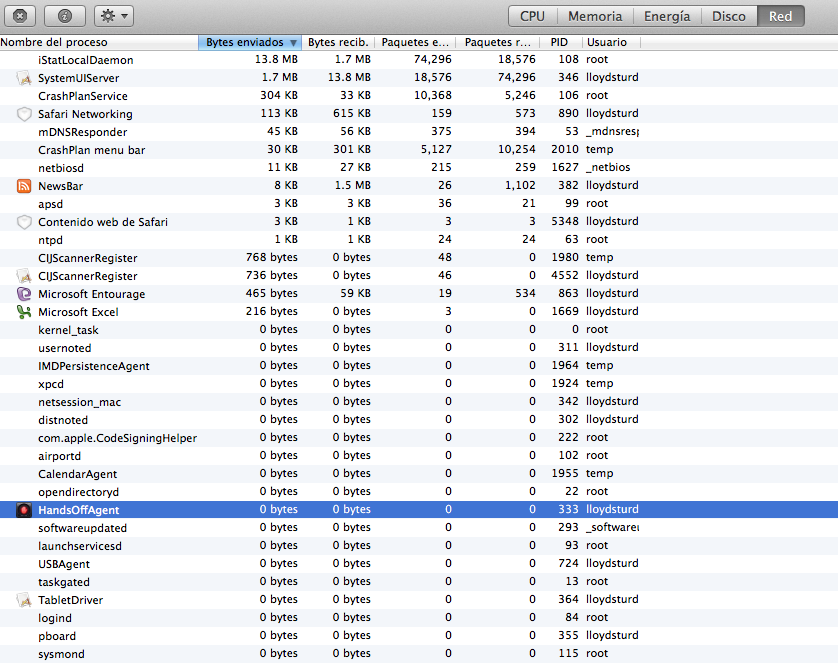
Task: Select the IMDPersistenceAgent process
Action: (x=419, y=366)
